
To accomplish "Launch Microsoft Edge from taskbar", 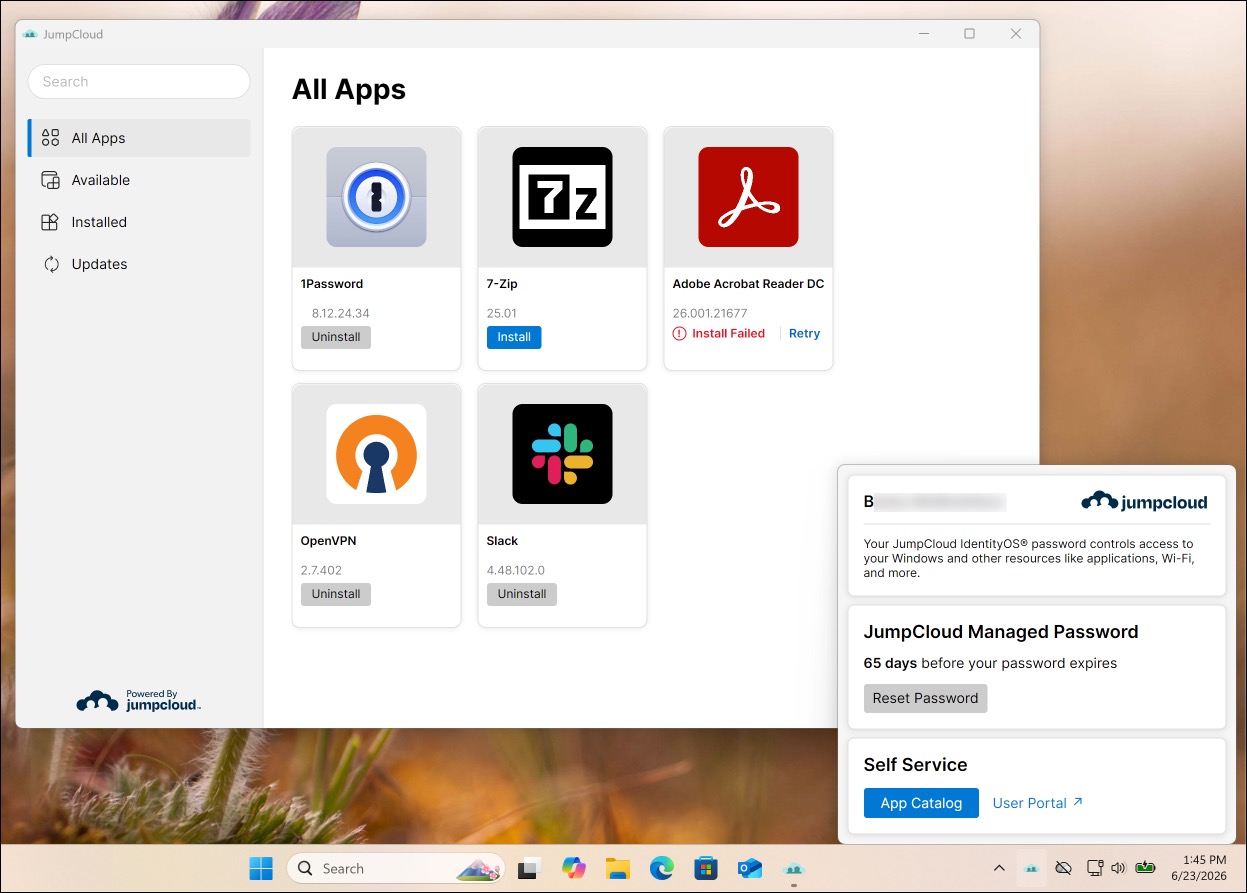I will point(662,868).
